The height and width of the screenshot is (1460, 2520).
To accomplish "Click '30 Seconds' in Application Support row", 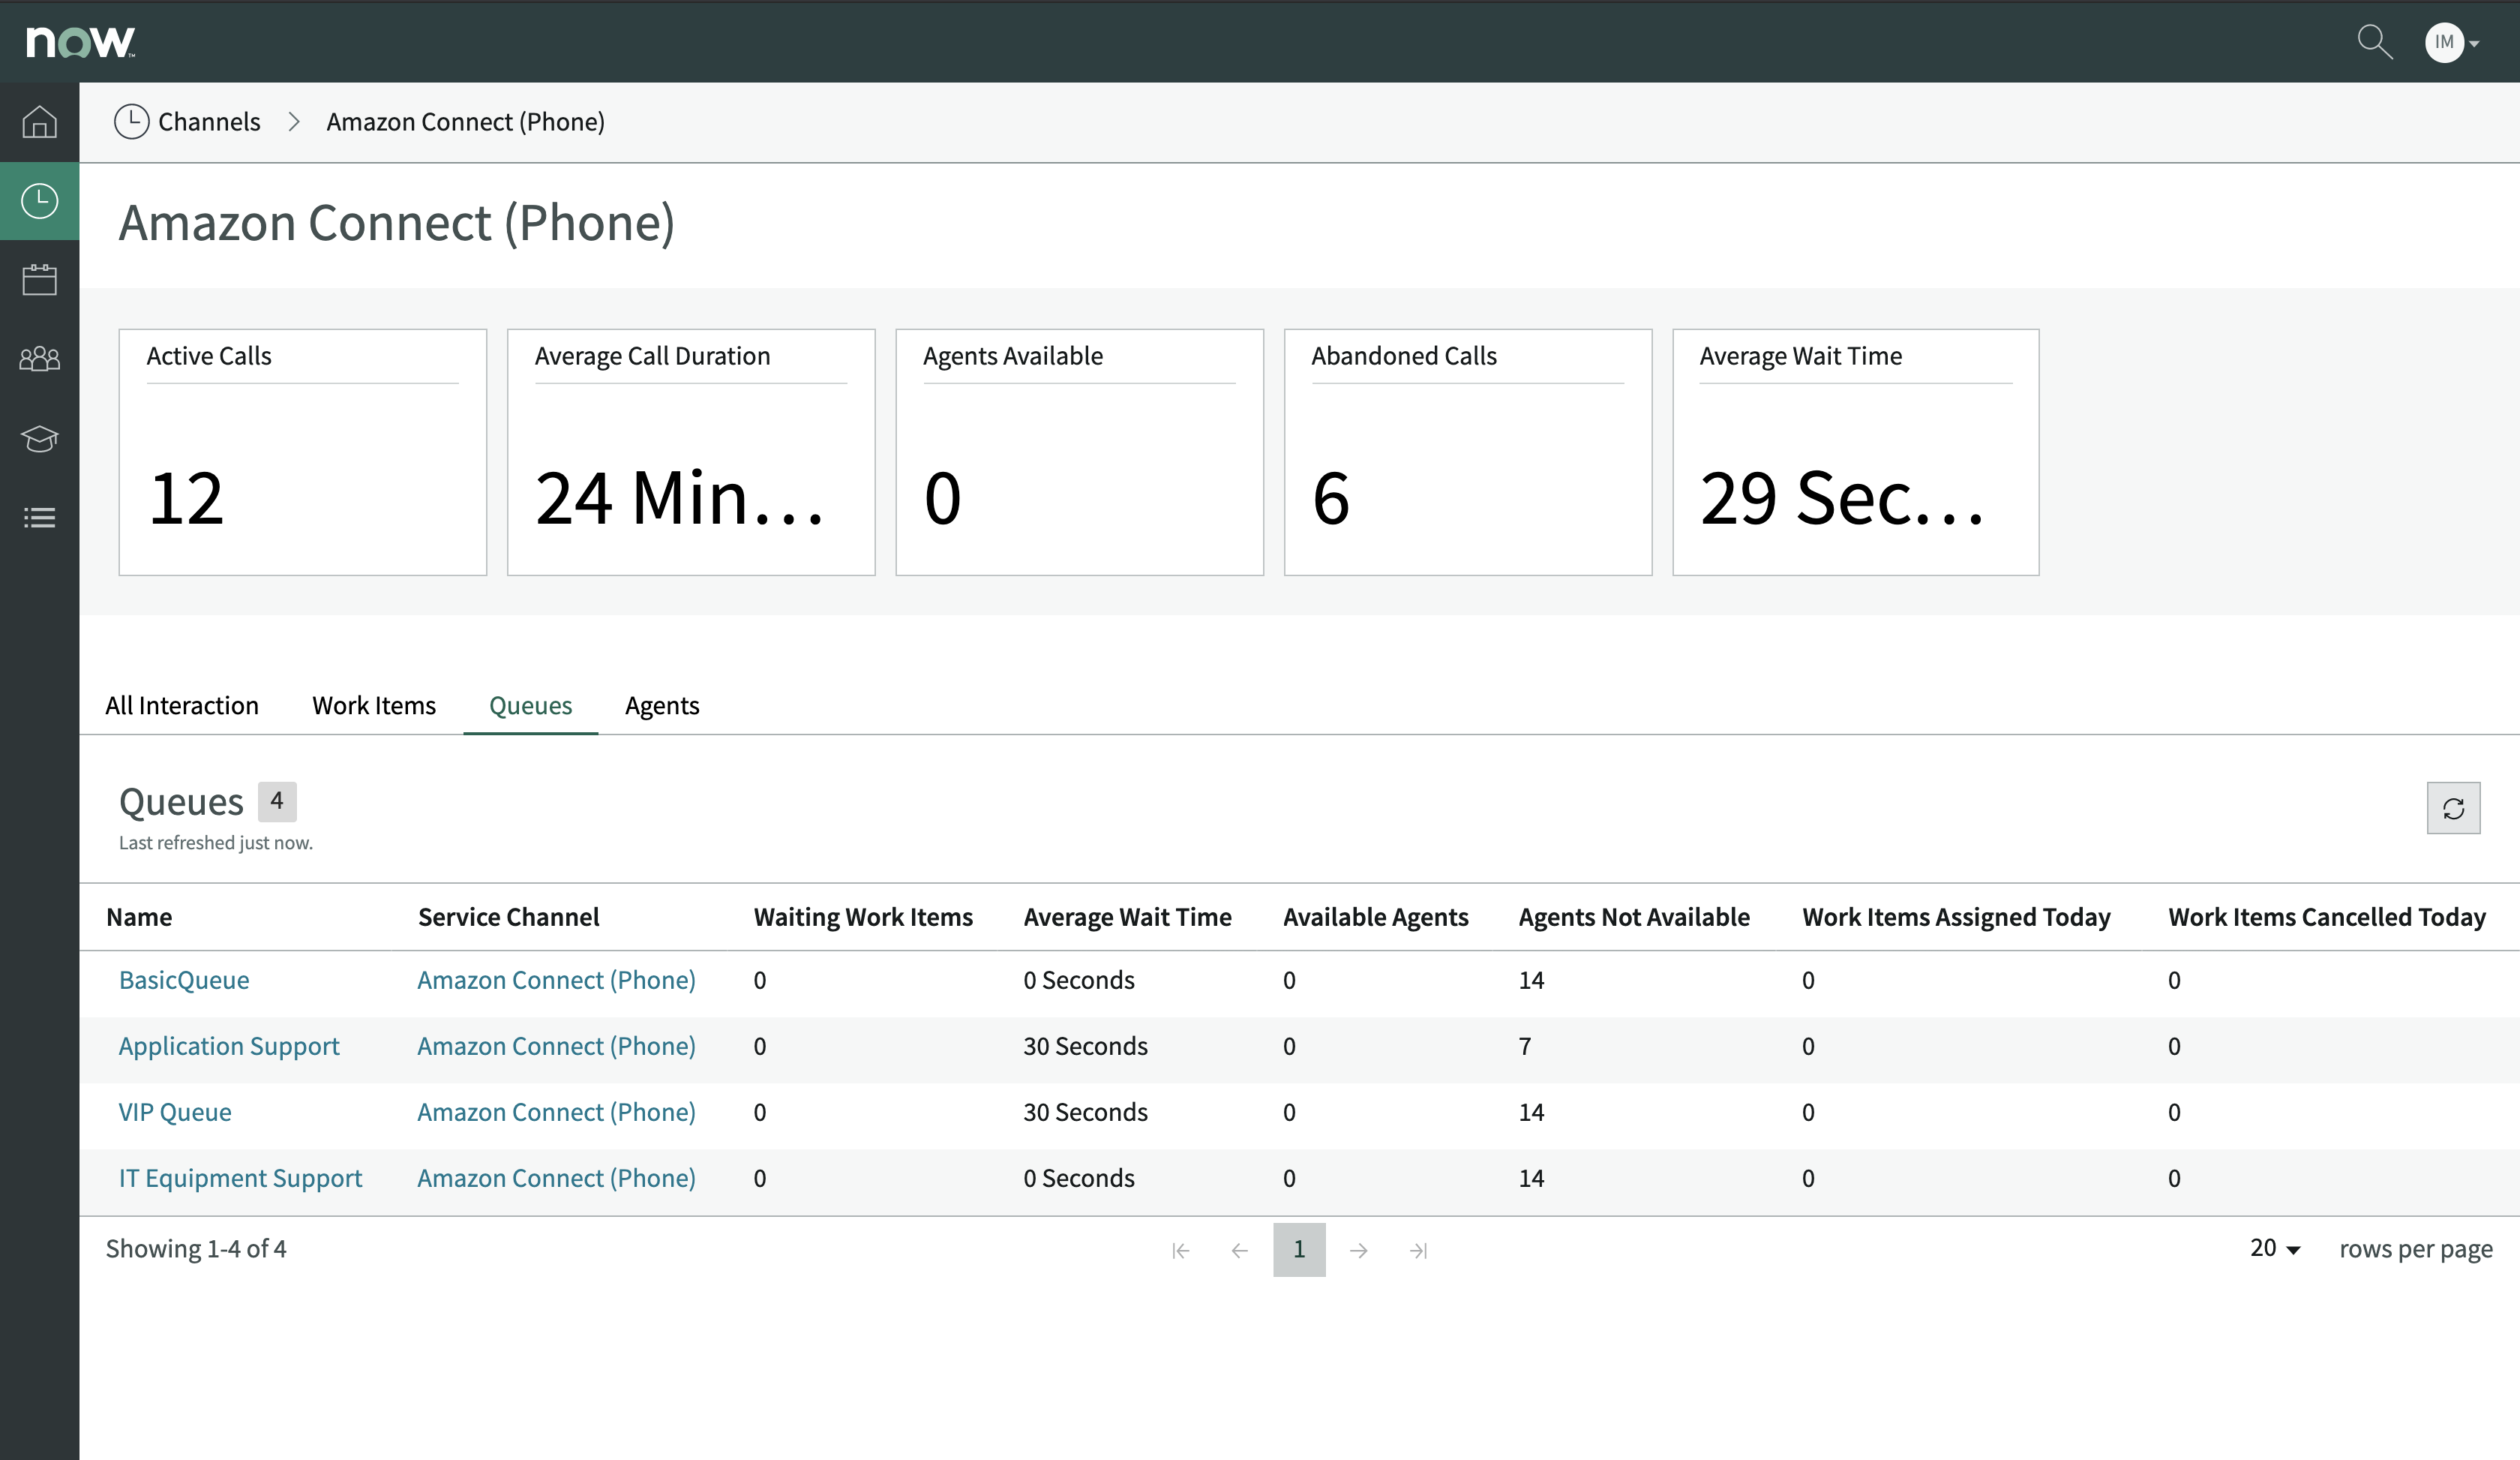I will [1085, 1046].
